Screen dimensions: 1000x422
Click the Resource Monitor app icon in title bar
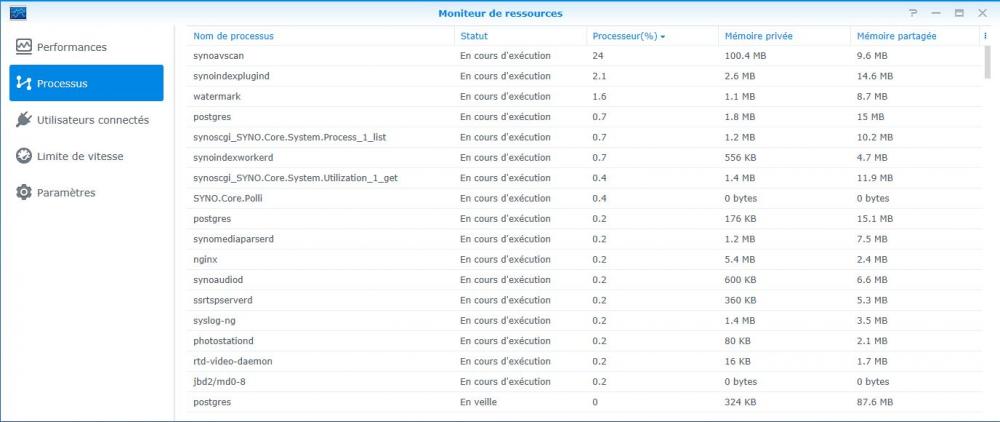(x=18, y=13)
